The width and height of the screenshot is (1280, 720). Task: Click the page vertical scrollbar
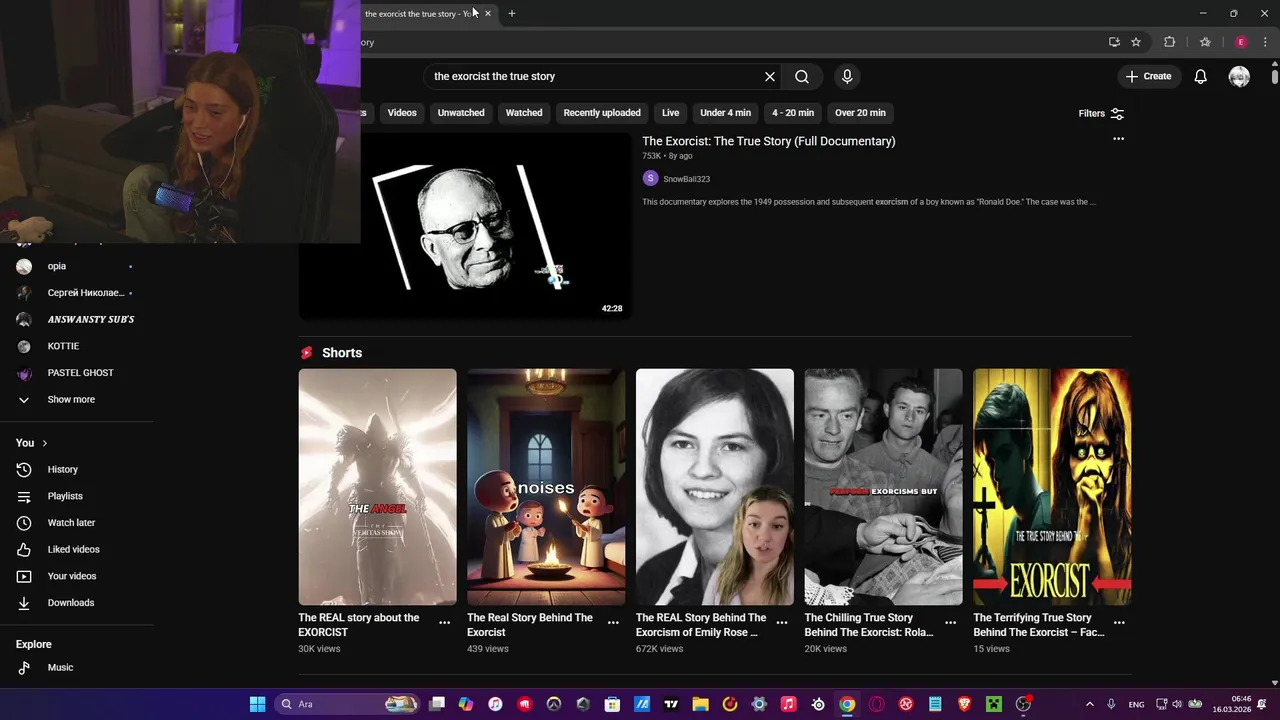coord(1274,76)
